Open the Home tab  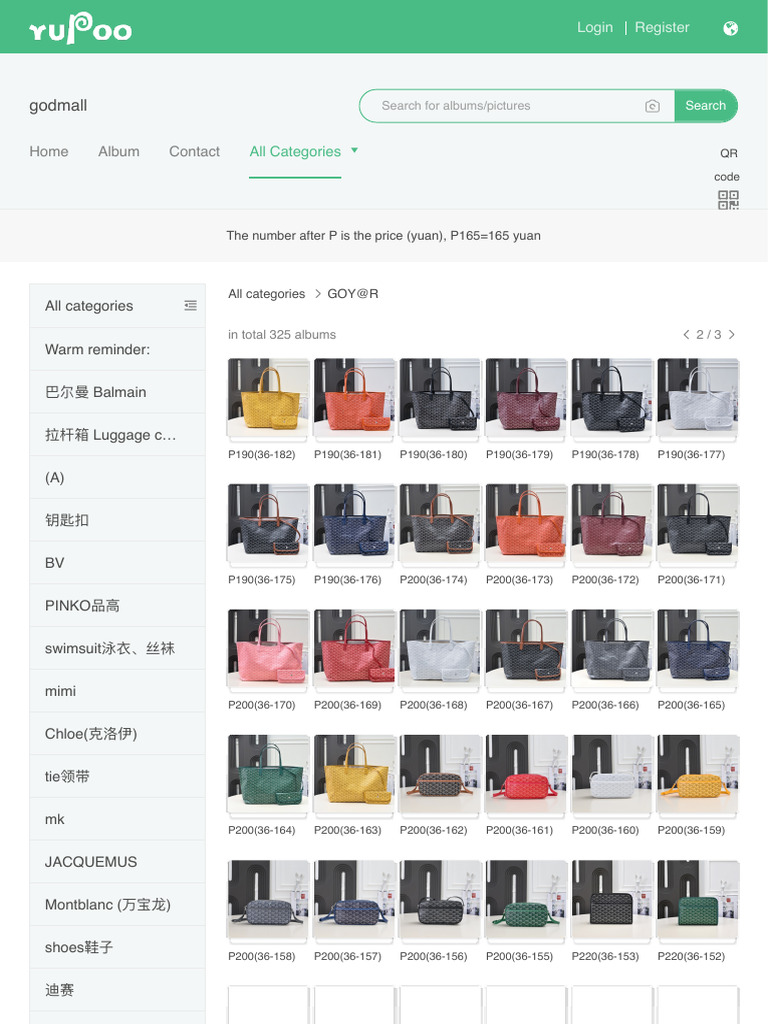coord(49,152)
